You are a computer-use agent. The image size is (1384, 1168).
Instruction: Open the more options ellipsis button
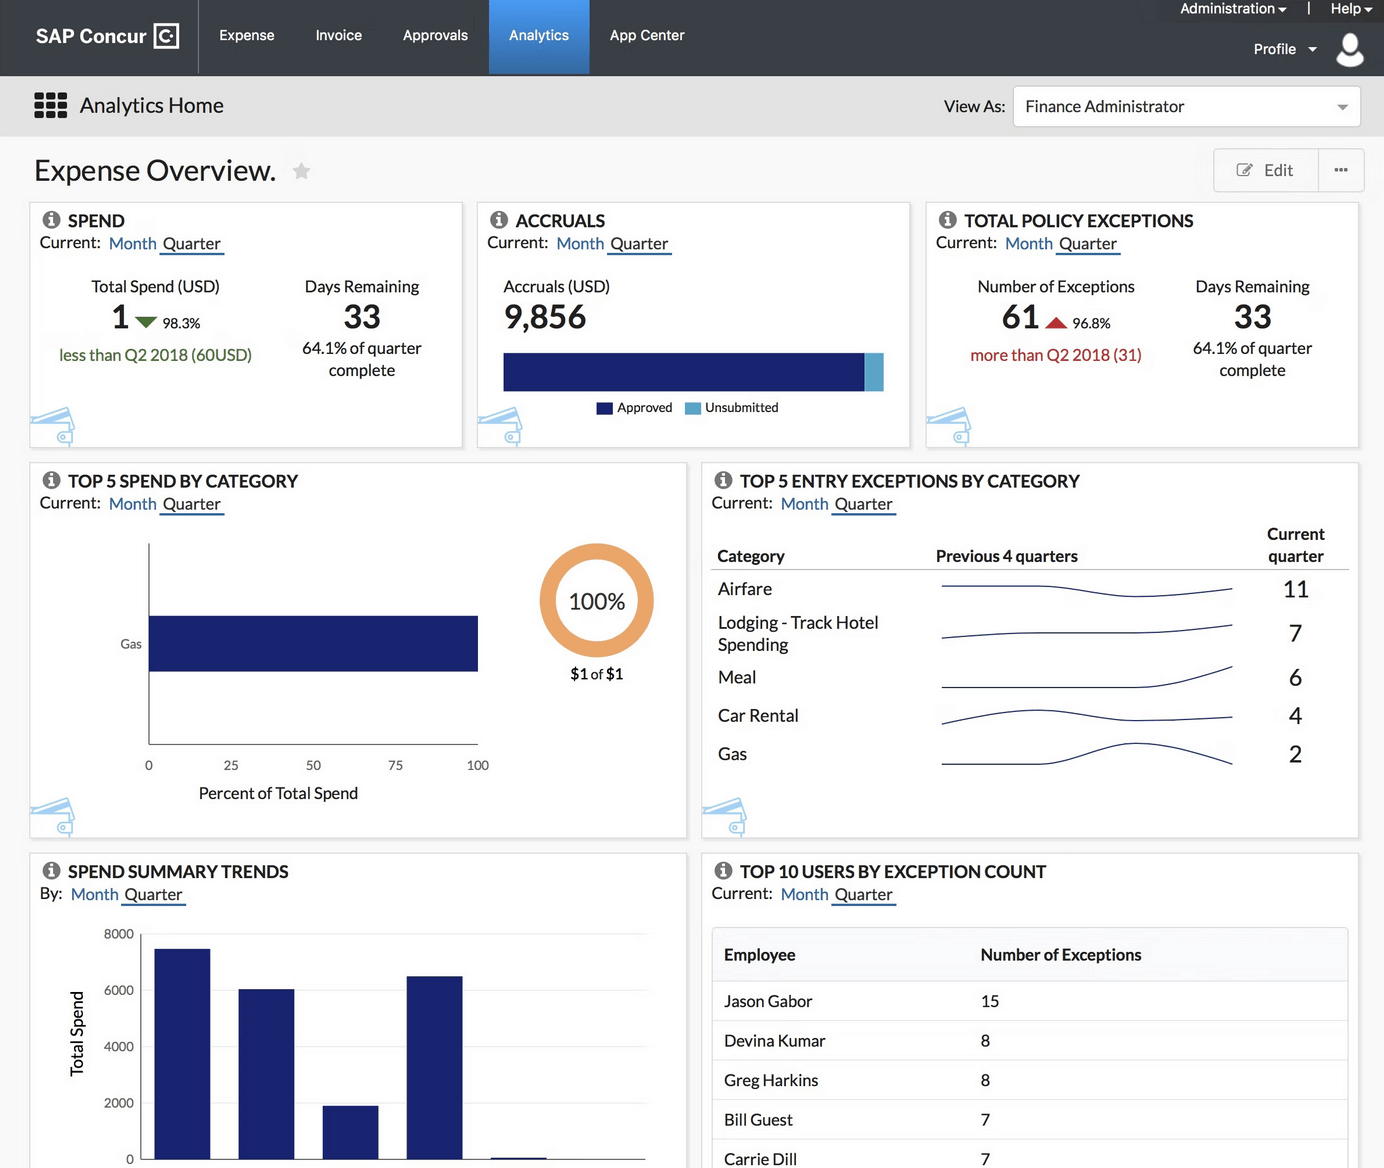point(1340,170)
